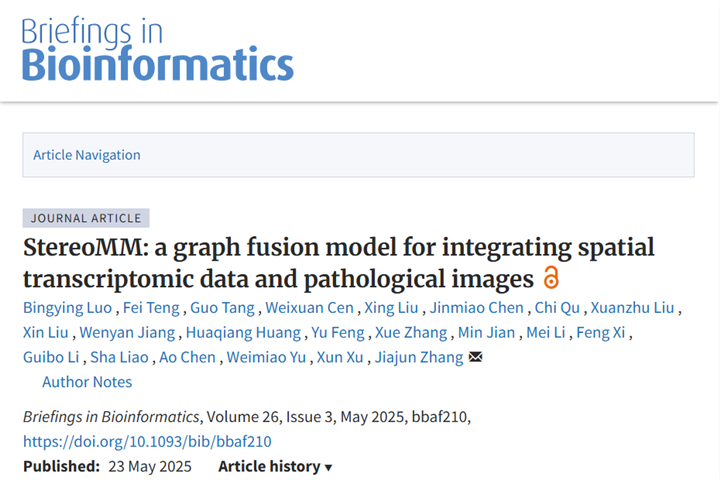Click the open access lock icon
Screen dimensions: 720x480
click(x=551, y=277)
